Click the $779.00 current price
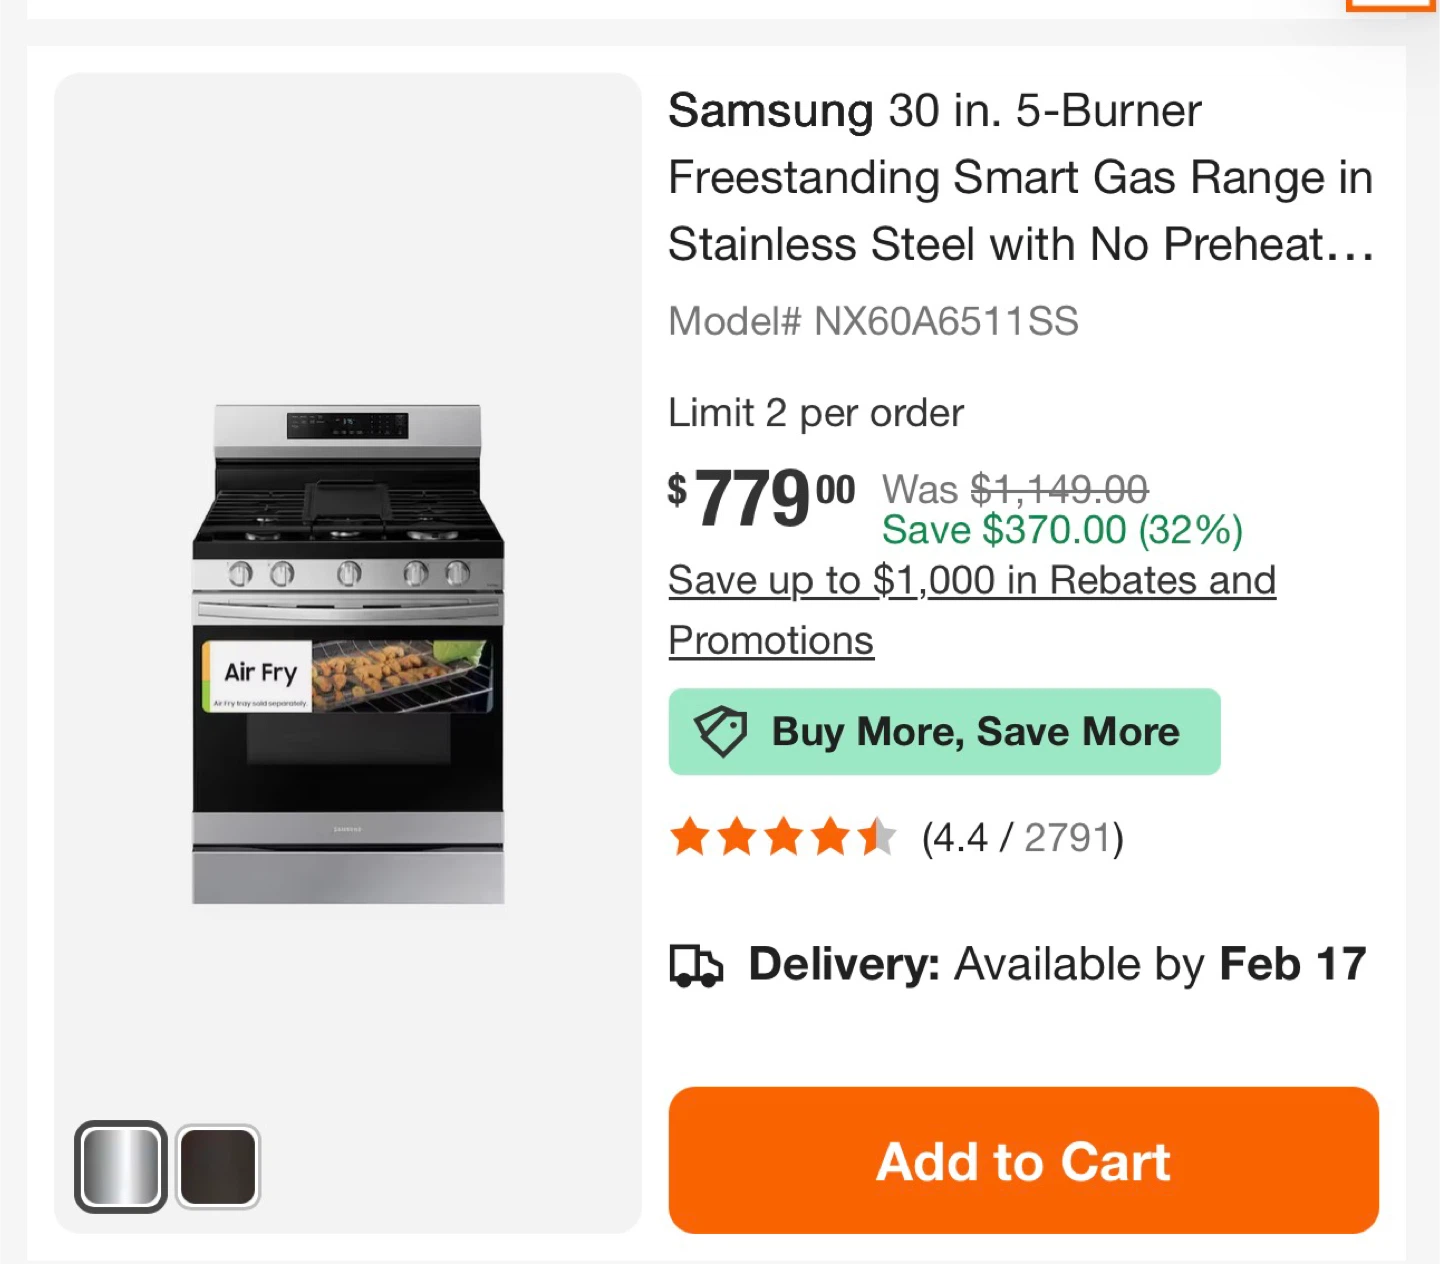 coord(761,498)
